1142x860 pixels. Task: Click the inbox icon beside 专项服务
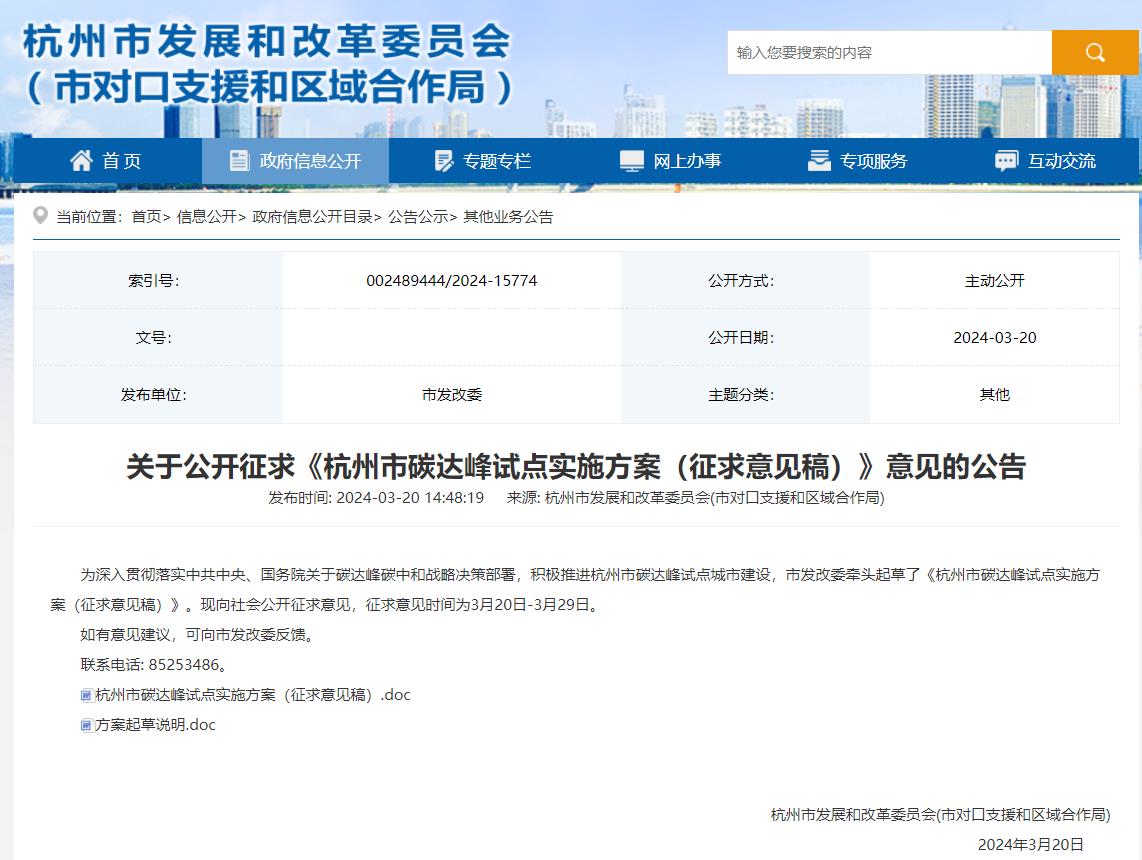click(x=819, y=161)
